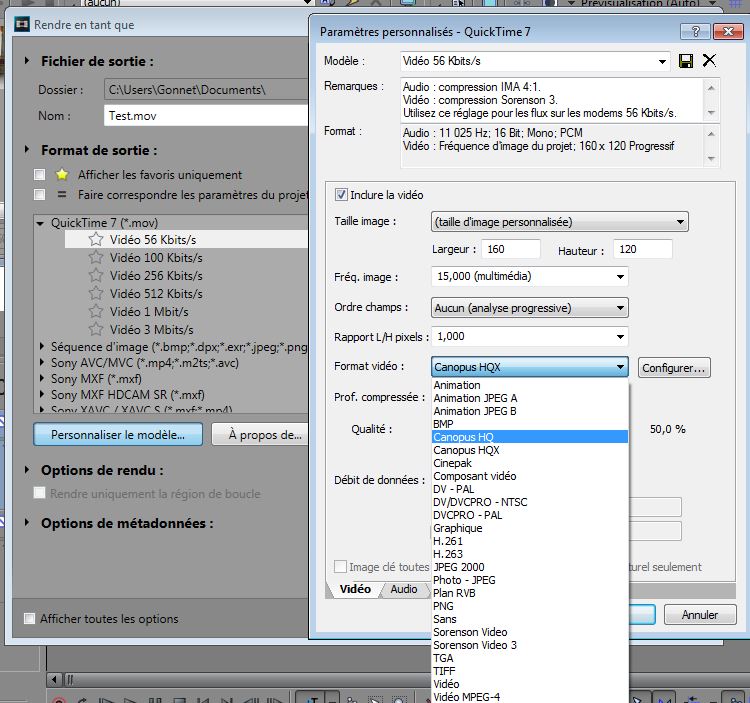Enable Afficher les favoris uniquement
The image size is (750, 703).
click(x=40, y=175)
